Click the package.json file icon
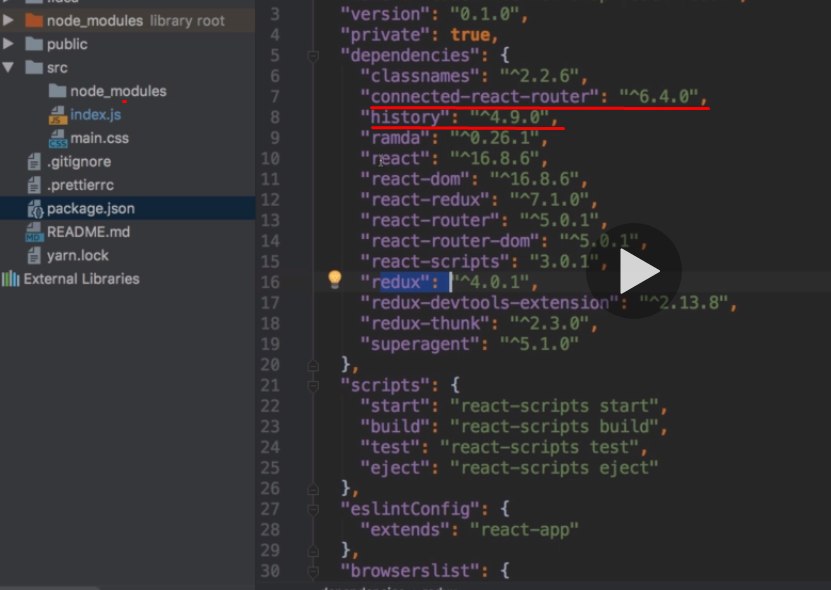 [35, 209]
